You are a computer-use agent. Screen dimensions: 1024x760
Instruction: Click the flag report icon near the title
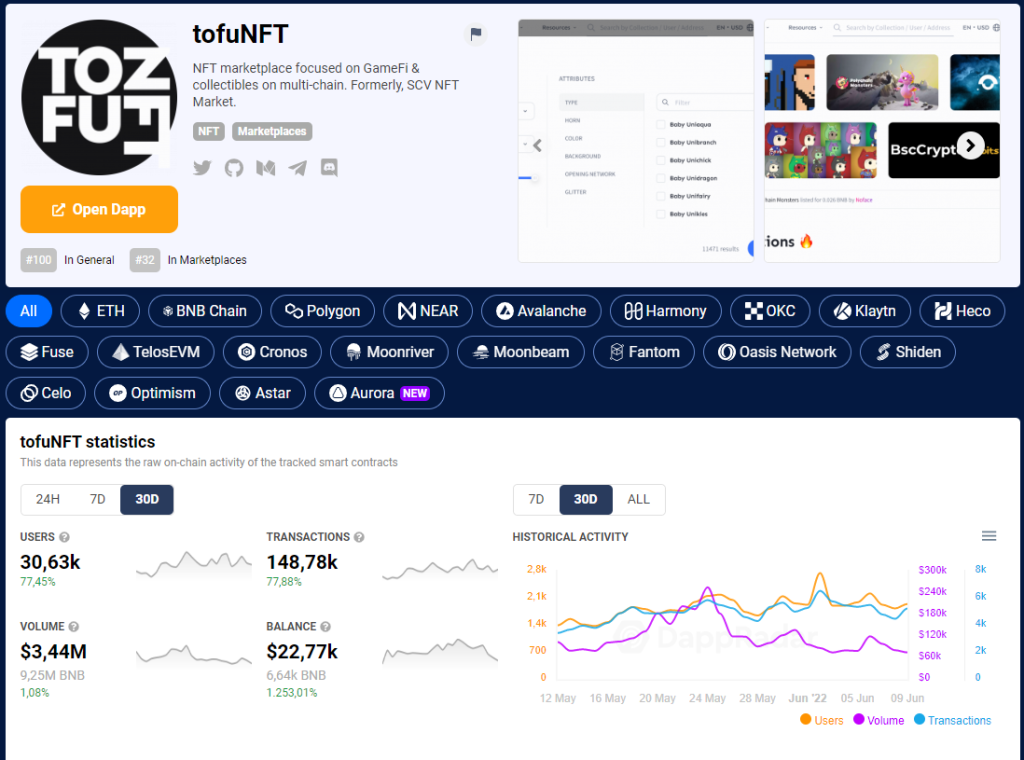[x=475, y=33]
